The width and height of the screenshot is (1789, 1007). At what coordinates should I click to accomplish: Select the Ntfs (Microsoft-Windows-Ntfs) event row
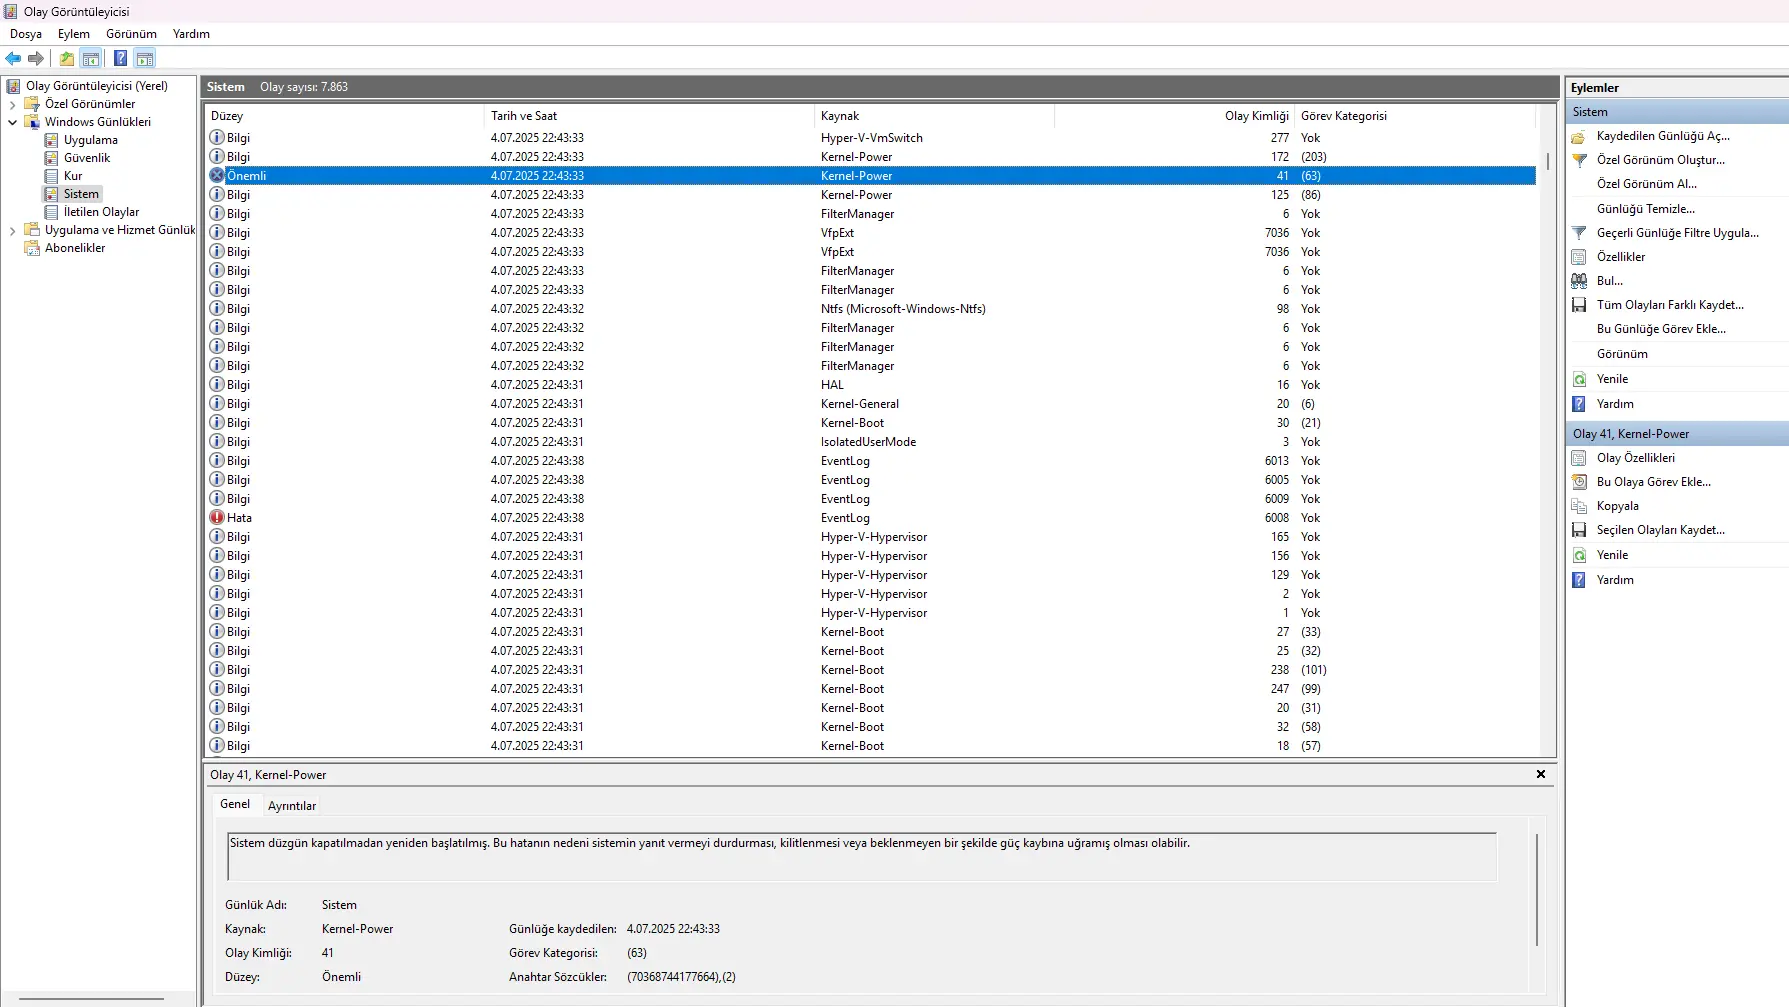(870, 309)
